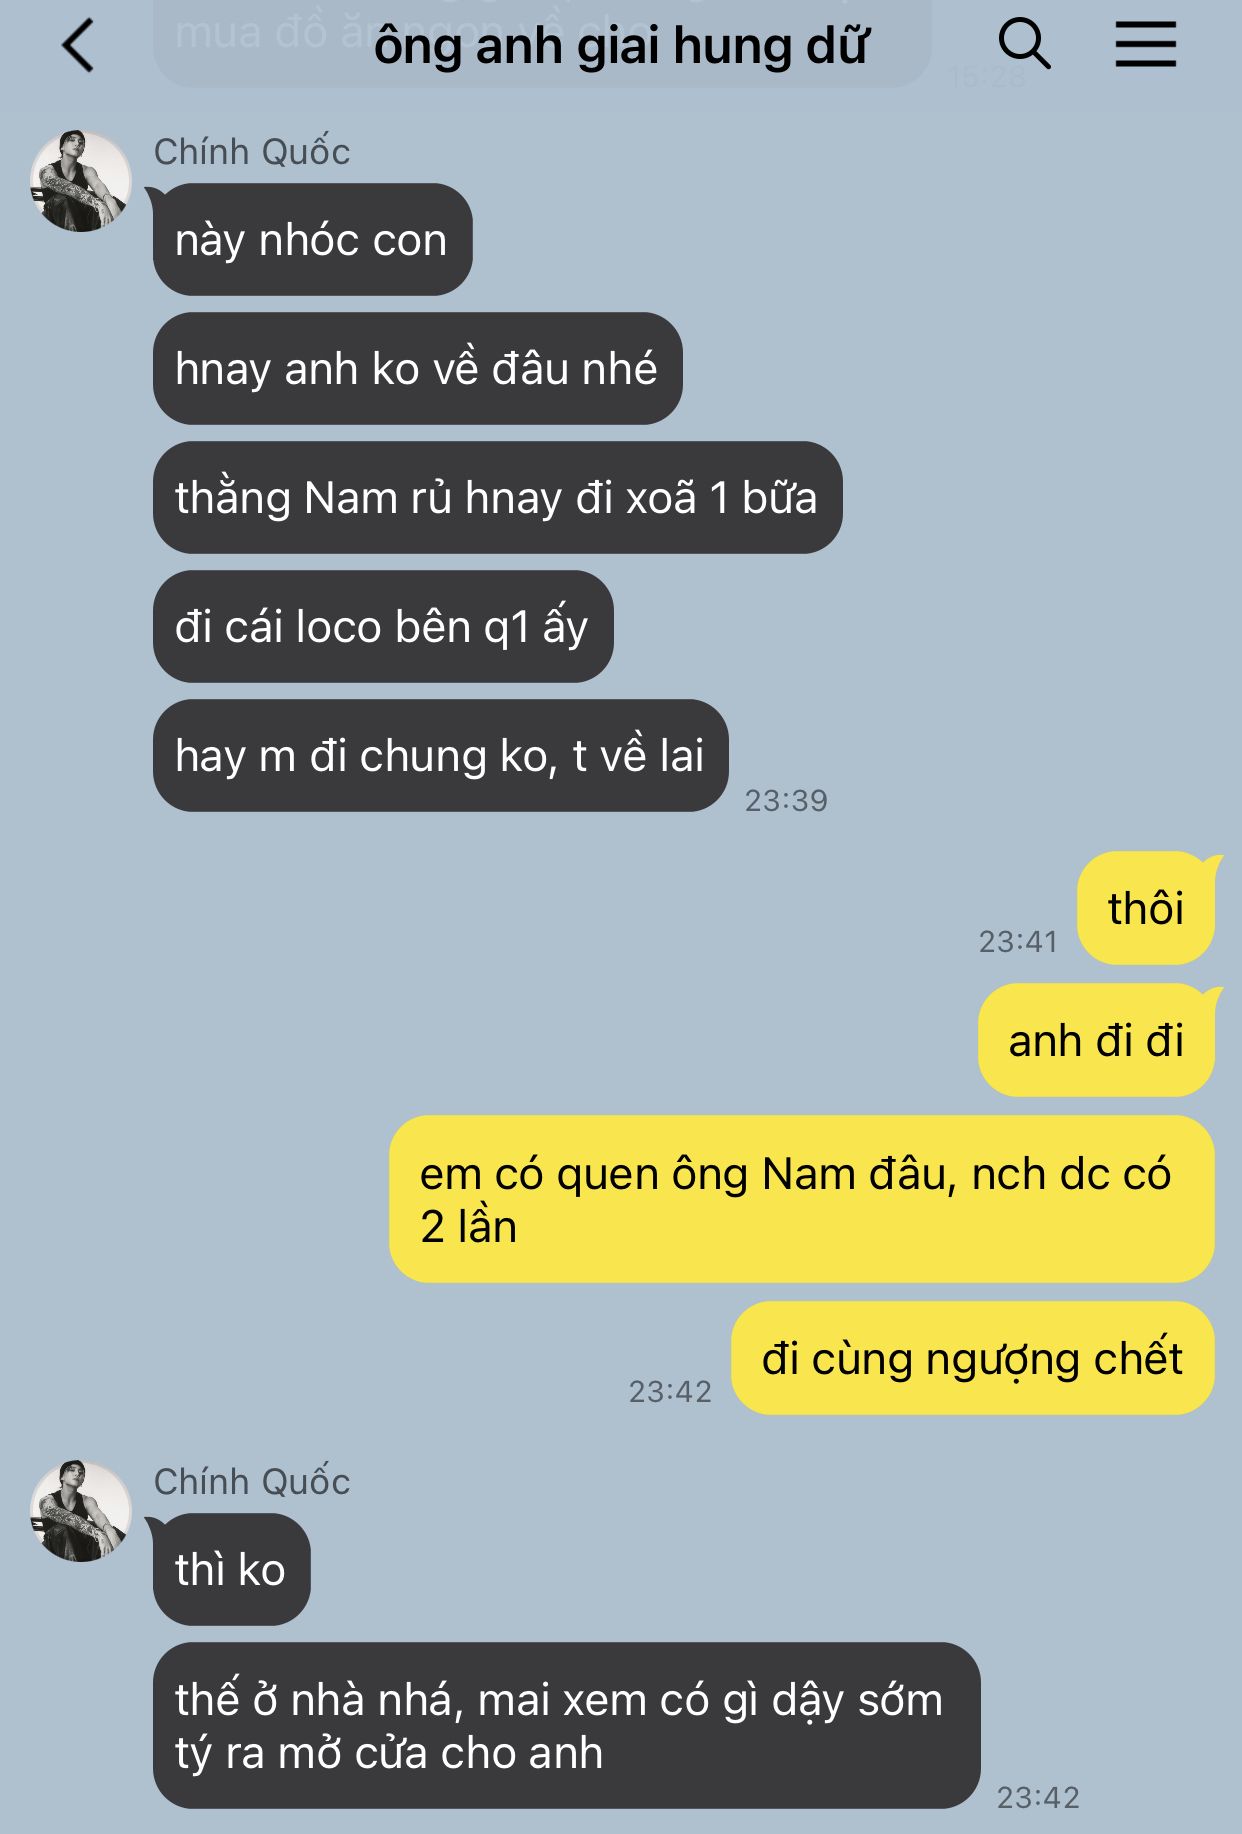
Task: Tap chat title 'ông anh giai hung dữ'
Action: (620, 46)
